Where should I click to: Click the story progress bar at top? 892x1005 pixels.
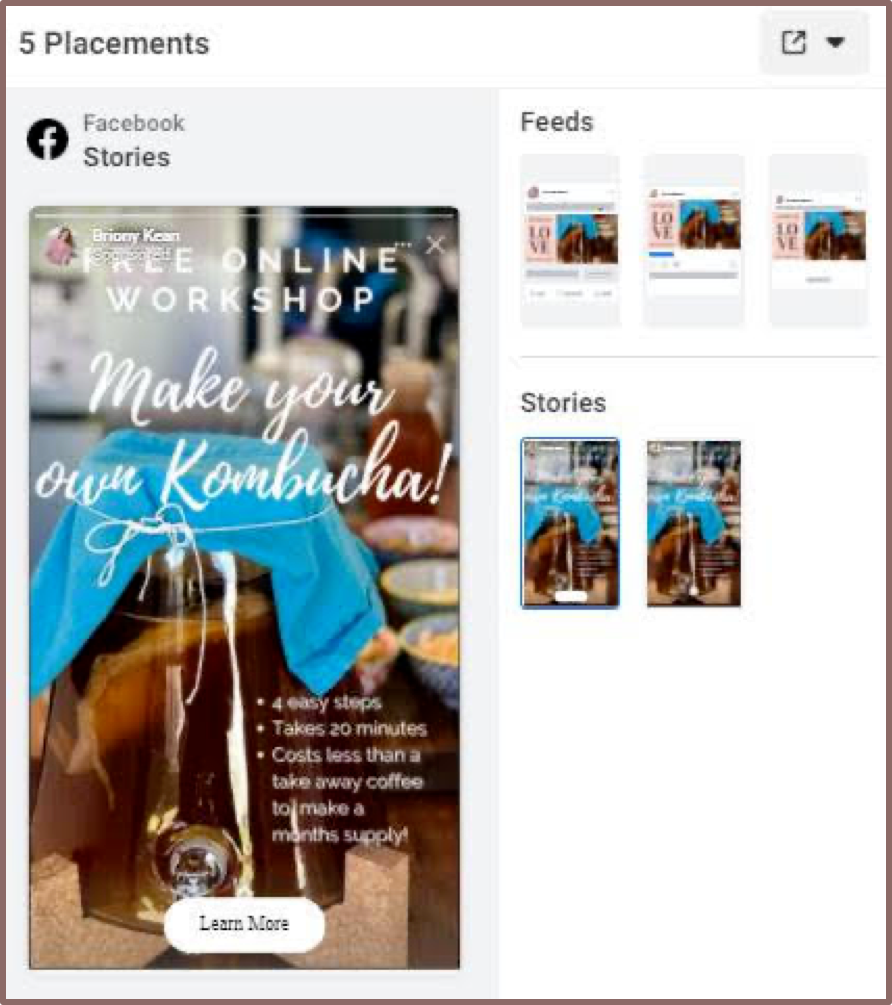pyautogui.click(x=244, y=216)
